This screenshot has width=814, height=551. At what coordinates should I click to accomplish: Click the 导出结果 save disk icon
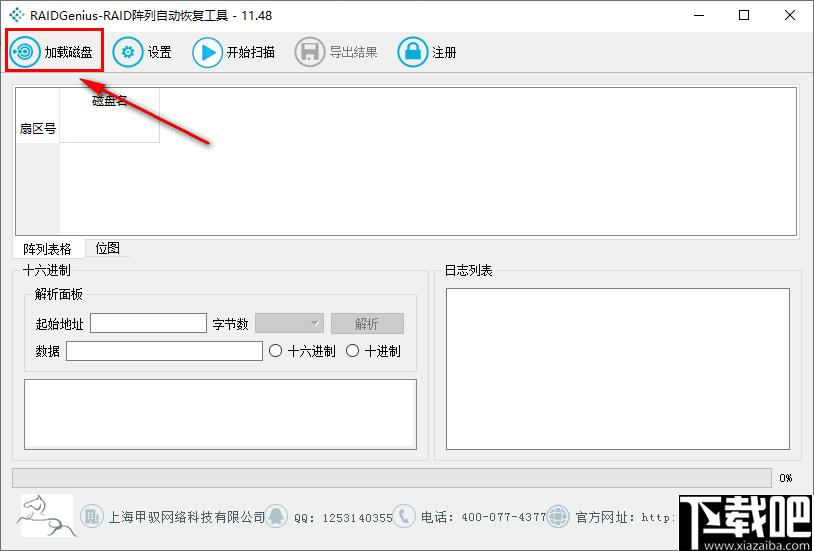point(310,52)
